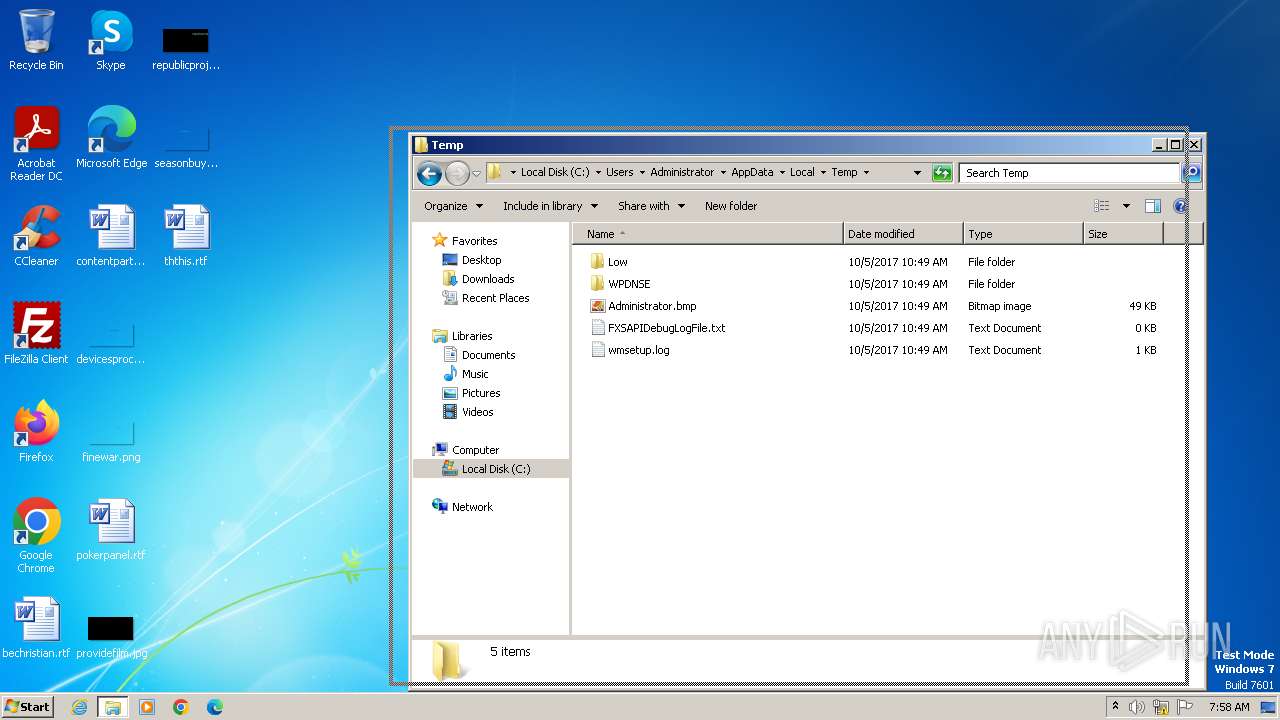This screenshot has height=720, width=1280.
Task: Click Users in the address breadcrumb
Action: [x=620, y=172]
